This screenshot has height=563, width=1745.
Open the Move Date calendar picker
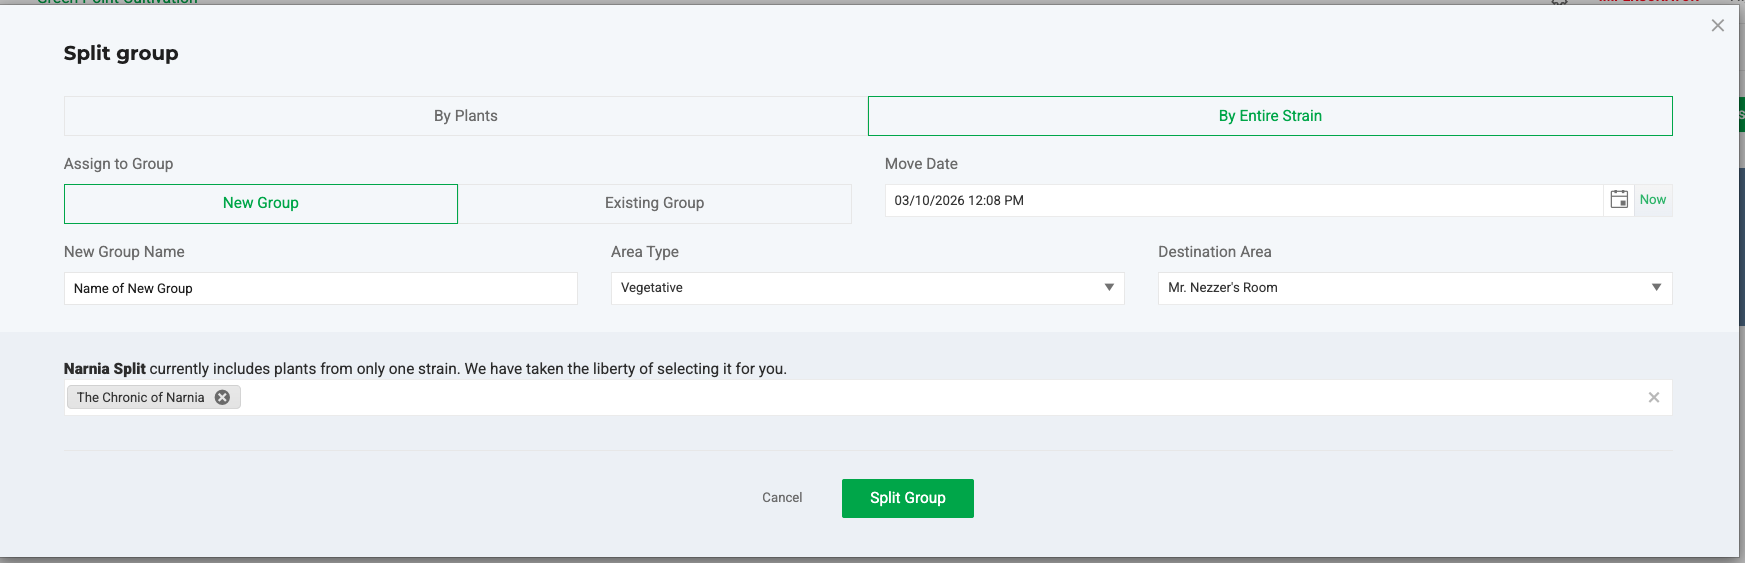click(x=1619, y=200)
